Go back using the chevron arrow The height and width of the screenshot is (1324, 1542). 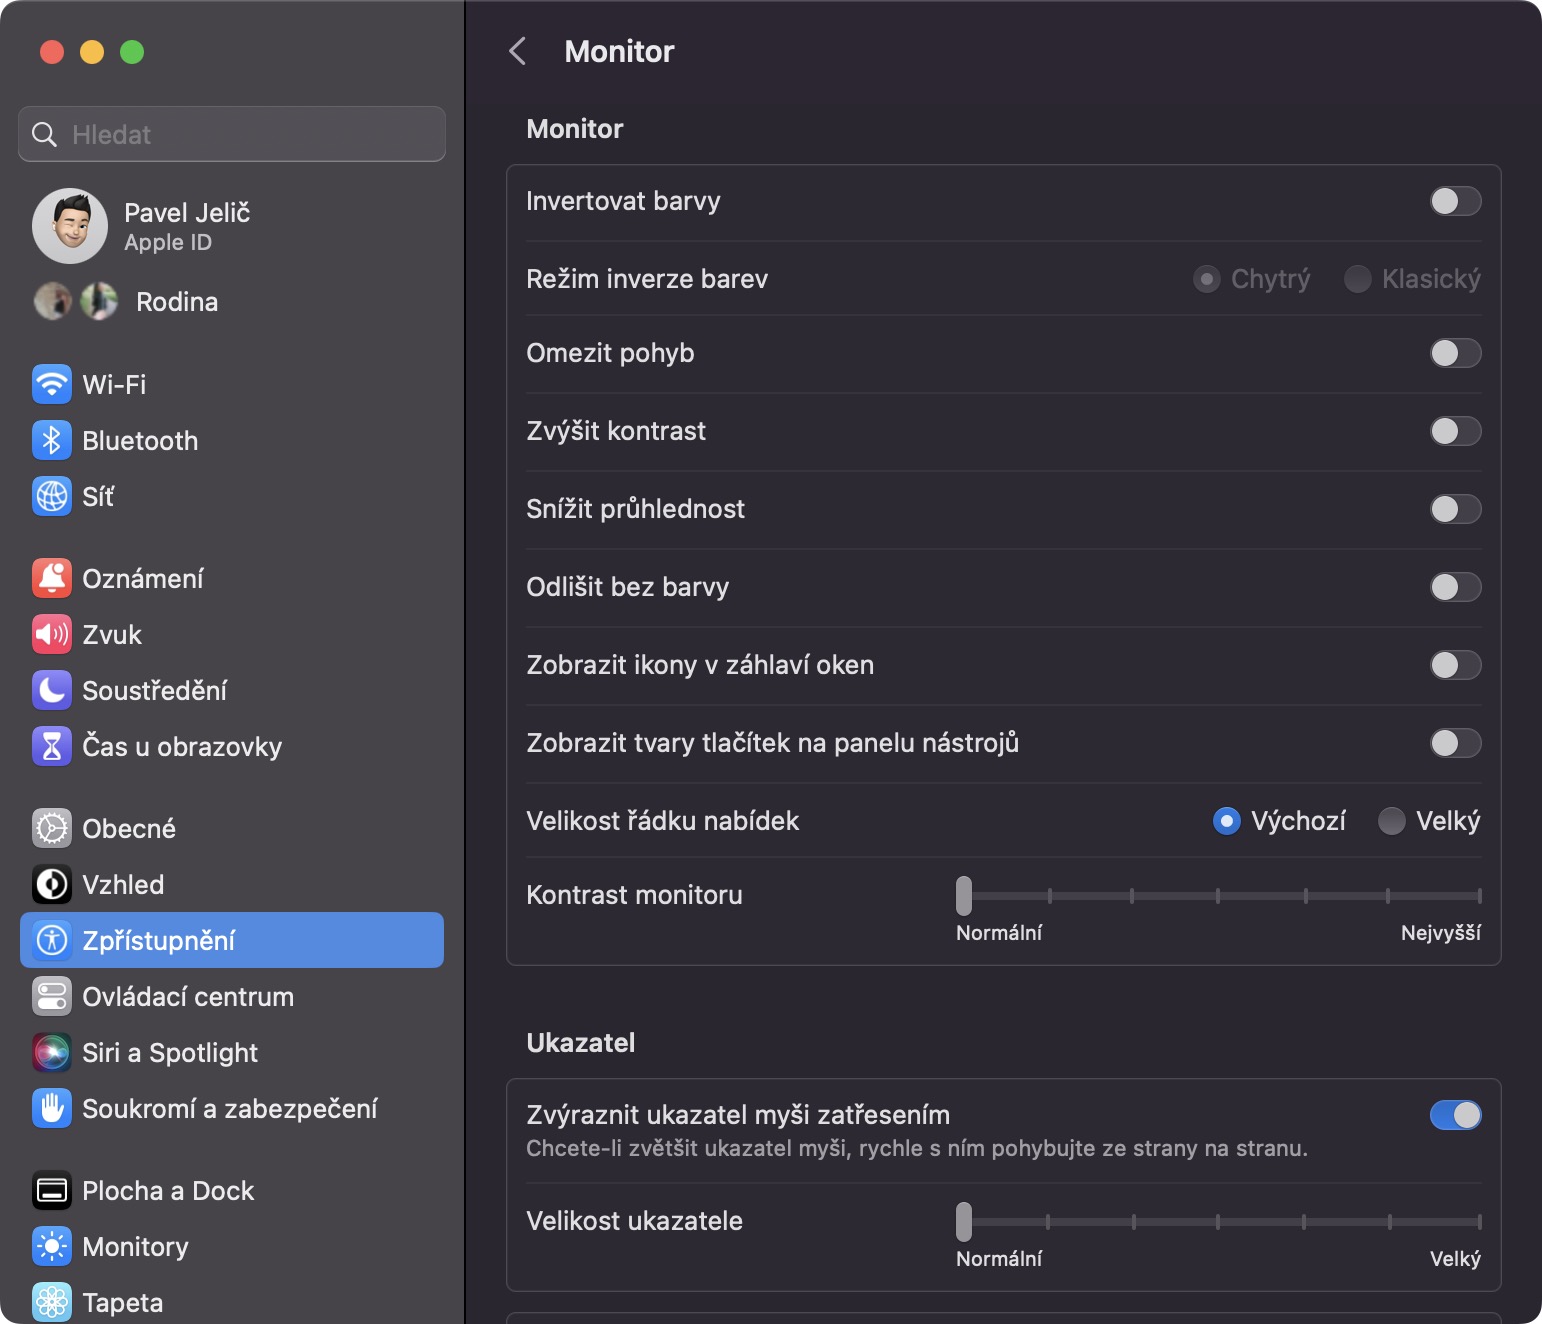point(518,52)
